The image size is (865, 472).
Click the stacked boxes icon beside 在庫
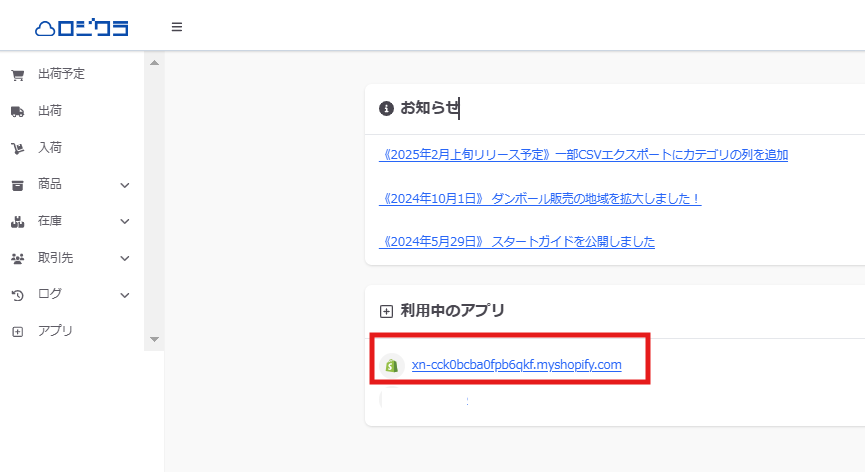(18, 222)
